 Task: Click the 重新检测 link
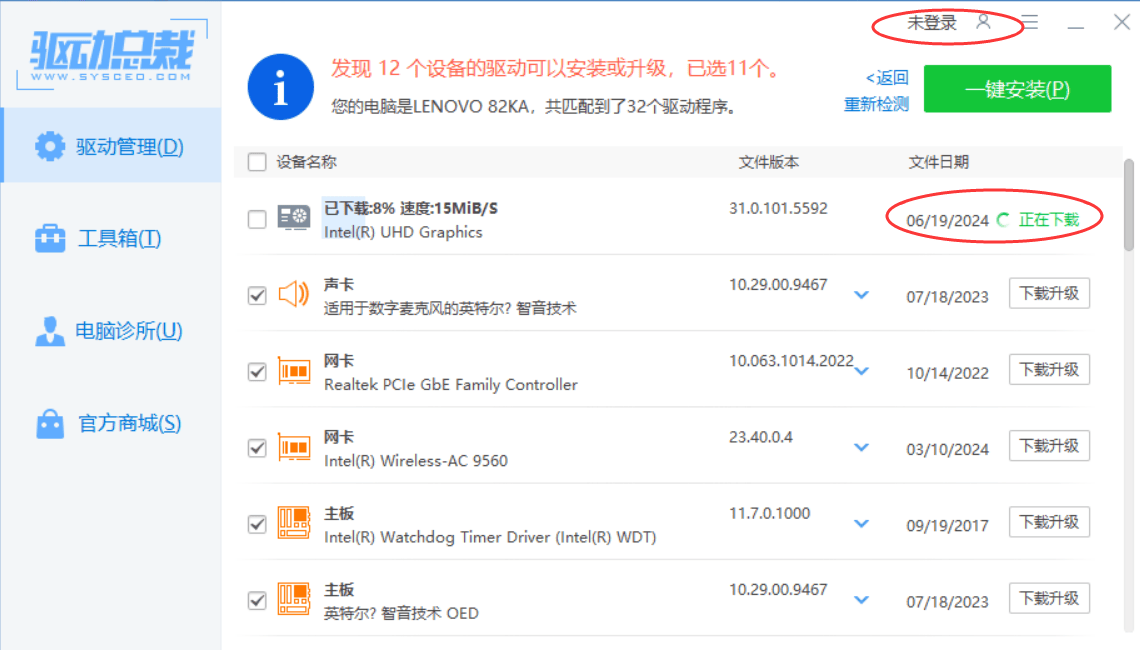pos(876,105)
